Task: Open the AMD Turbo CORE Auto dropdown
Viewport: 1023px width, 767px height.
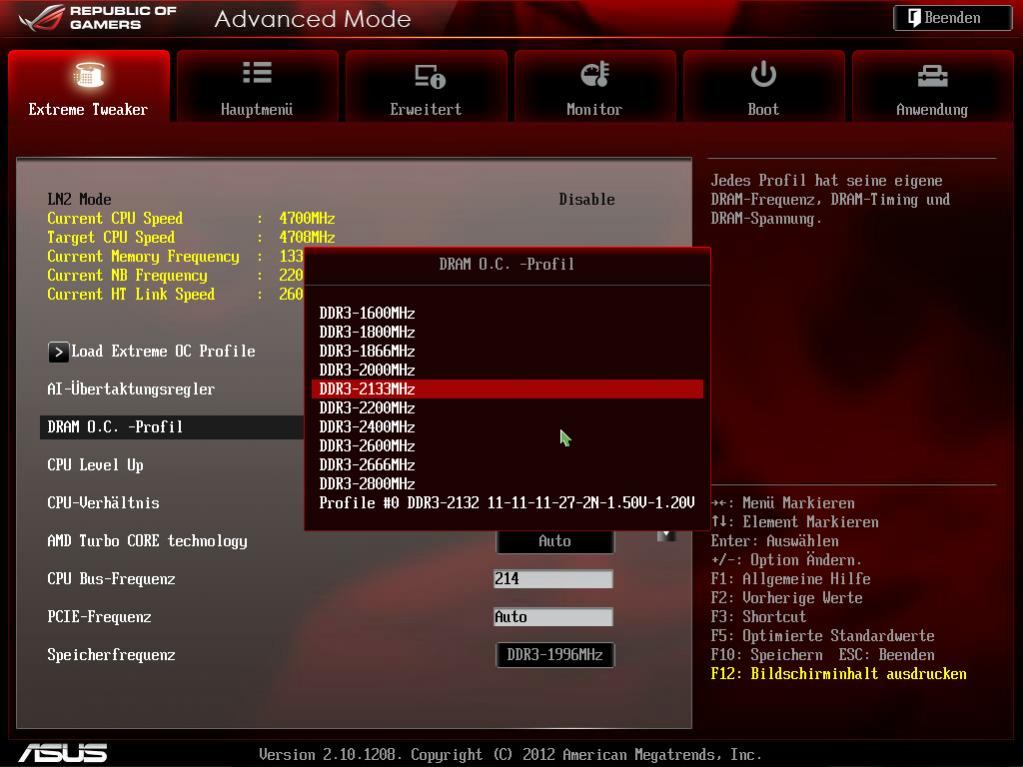Action: coord(555,541)
